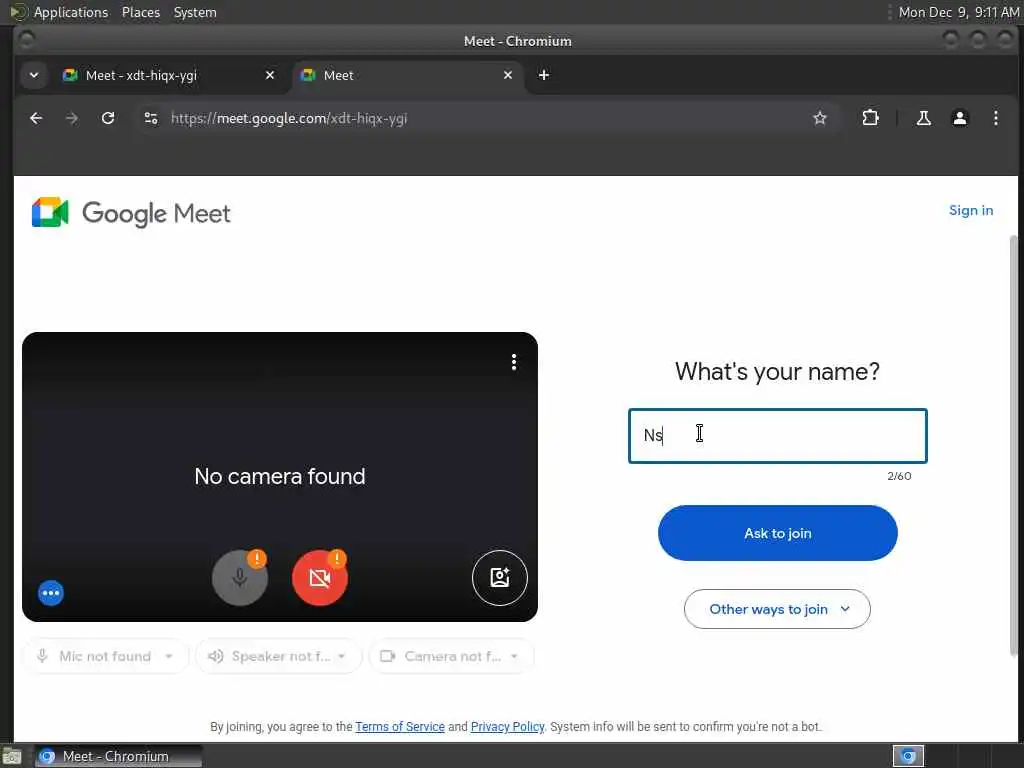Open the Chrome Labs flask icon
The height and width of the screenshot is (768, 1024).
[923, 118]
